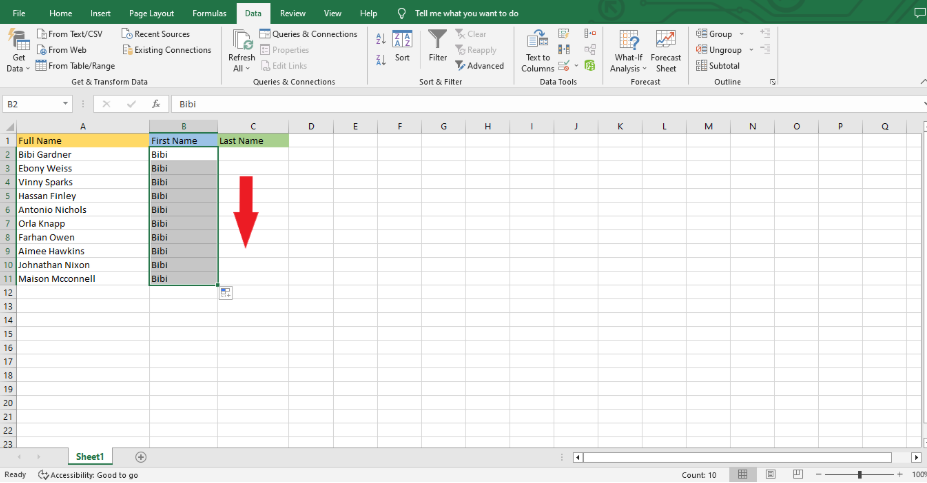The image size is (927, 483).
Task: Open the Outline dialog launcher
Action: coord(773,82)
